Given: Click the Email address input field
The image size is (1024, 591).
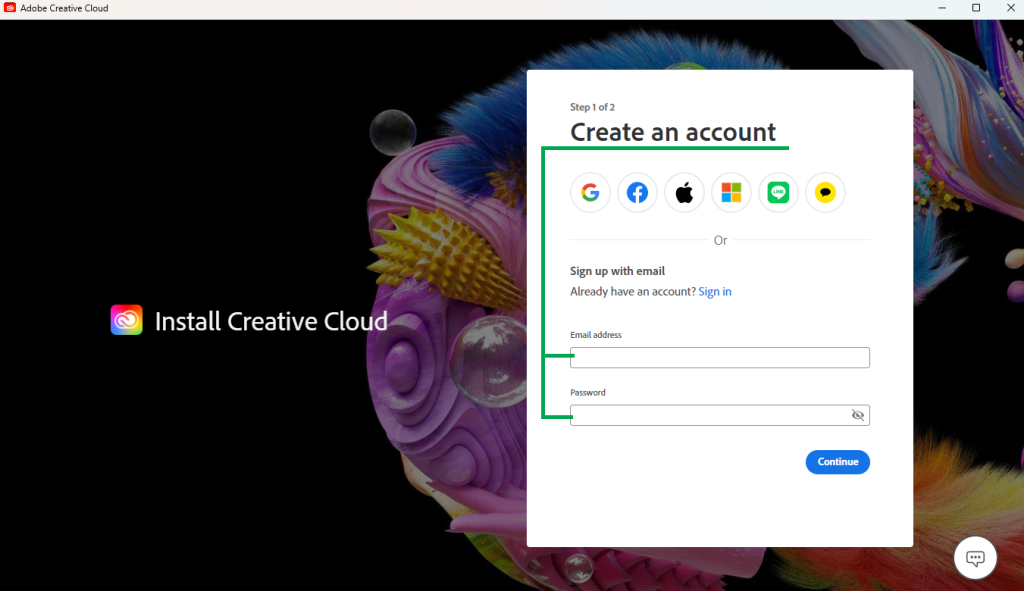Looking at the screenshot, I should (x=719, y=357).
